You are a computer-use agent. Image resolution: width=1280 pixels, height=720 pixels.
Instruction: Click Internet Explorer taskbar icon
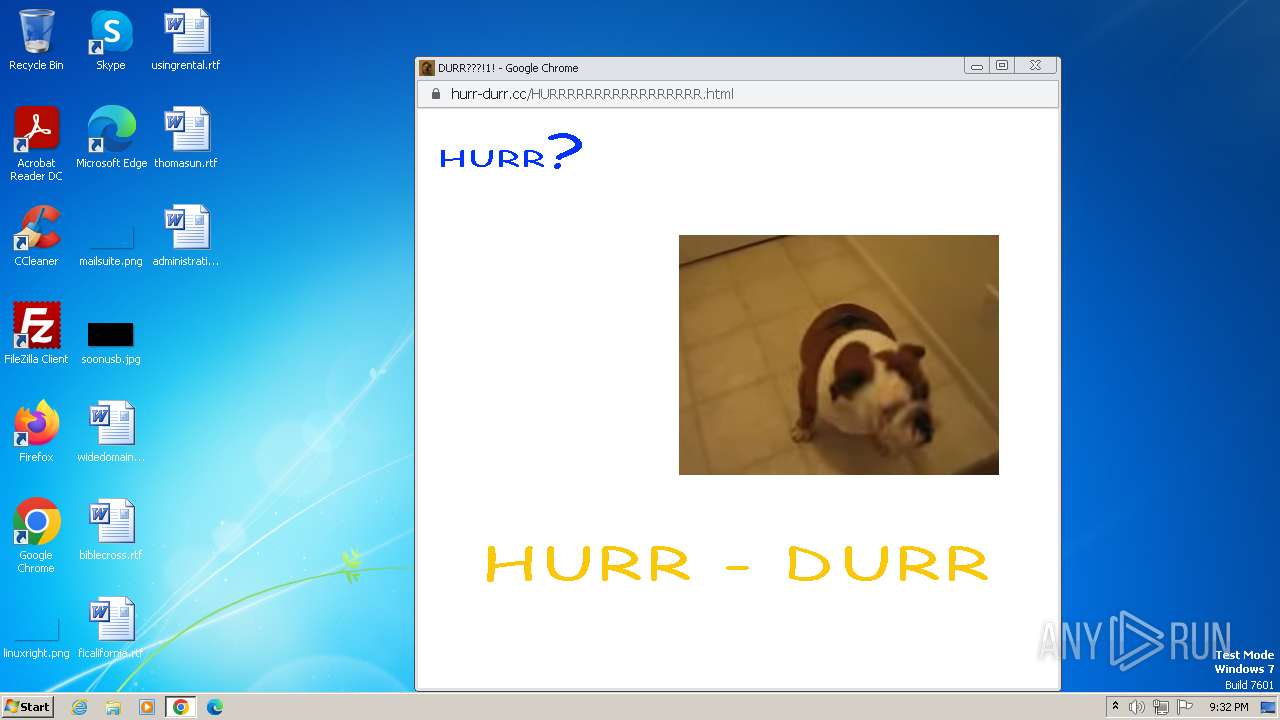pos(79,707)
